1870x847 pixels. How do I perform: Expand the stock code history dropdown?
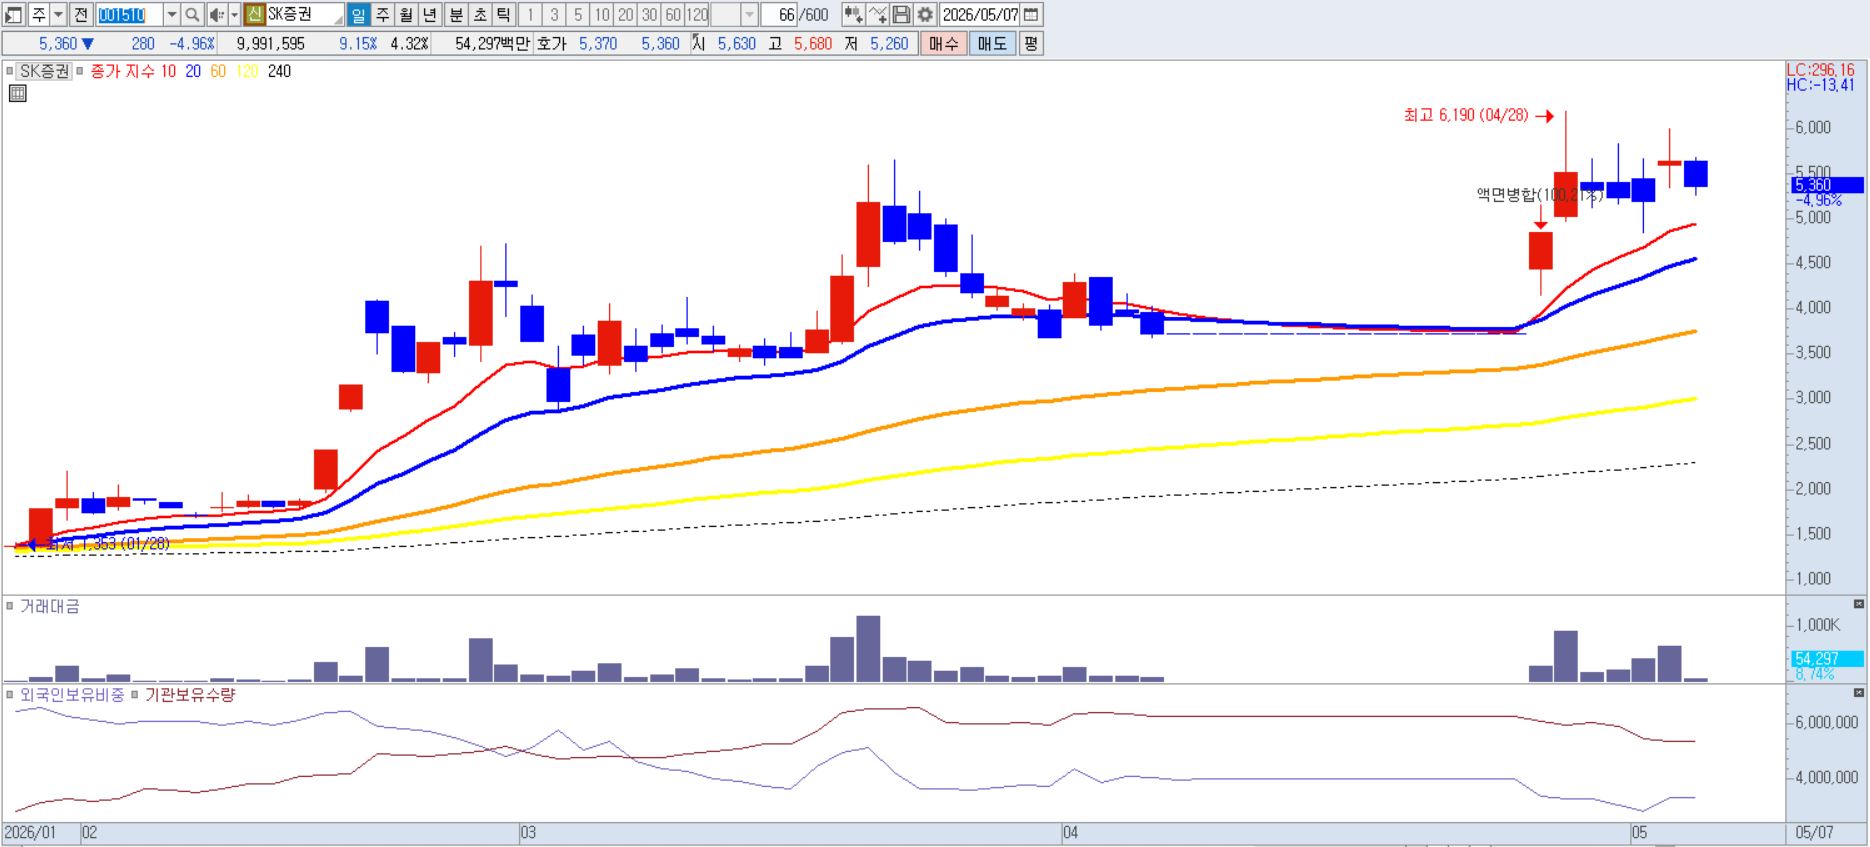[171, 15]
